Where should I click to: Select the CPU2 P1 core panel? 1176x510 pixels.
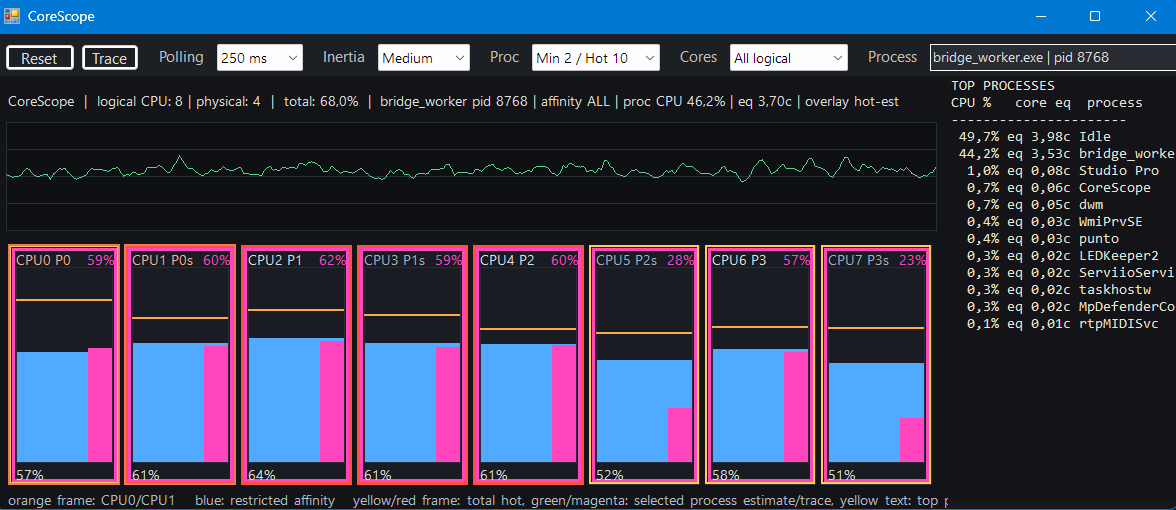(296, 364)
